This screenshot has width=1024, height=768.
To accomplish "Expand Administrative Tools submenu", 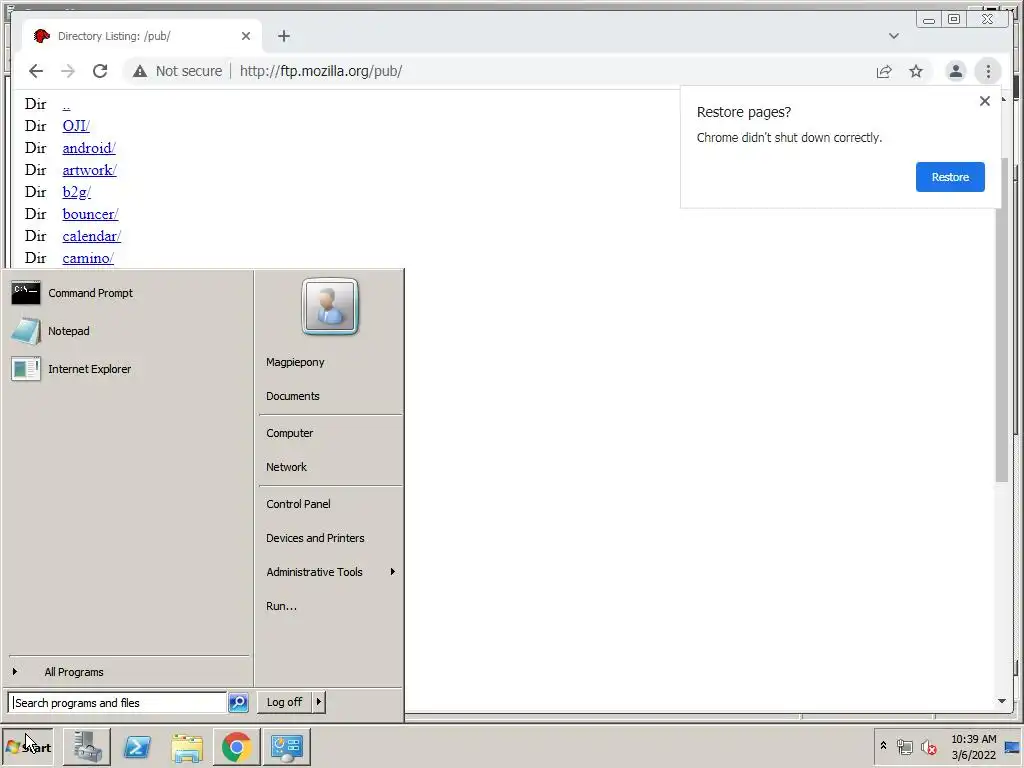I will point(330,572).
